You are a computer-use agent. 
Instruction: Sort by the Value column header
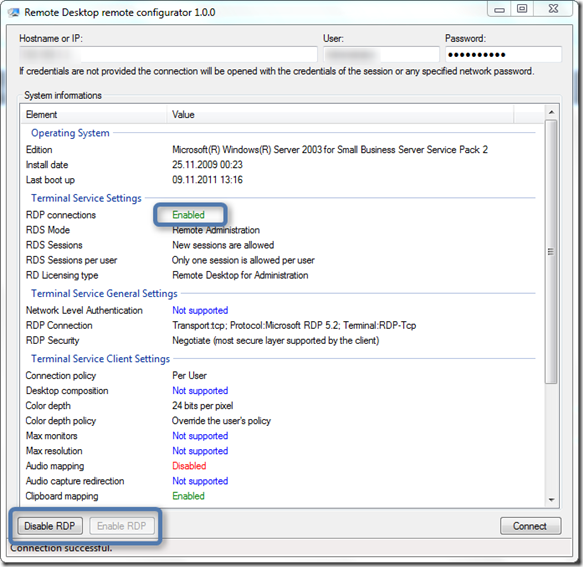pyautogui.click(x=340, y=115)
